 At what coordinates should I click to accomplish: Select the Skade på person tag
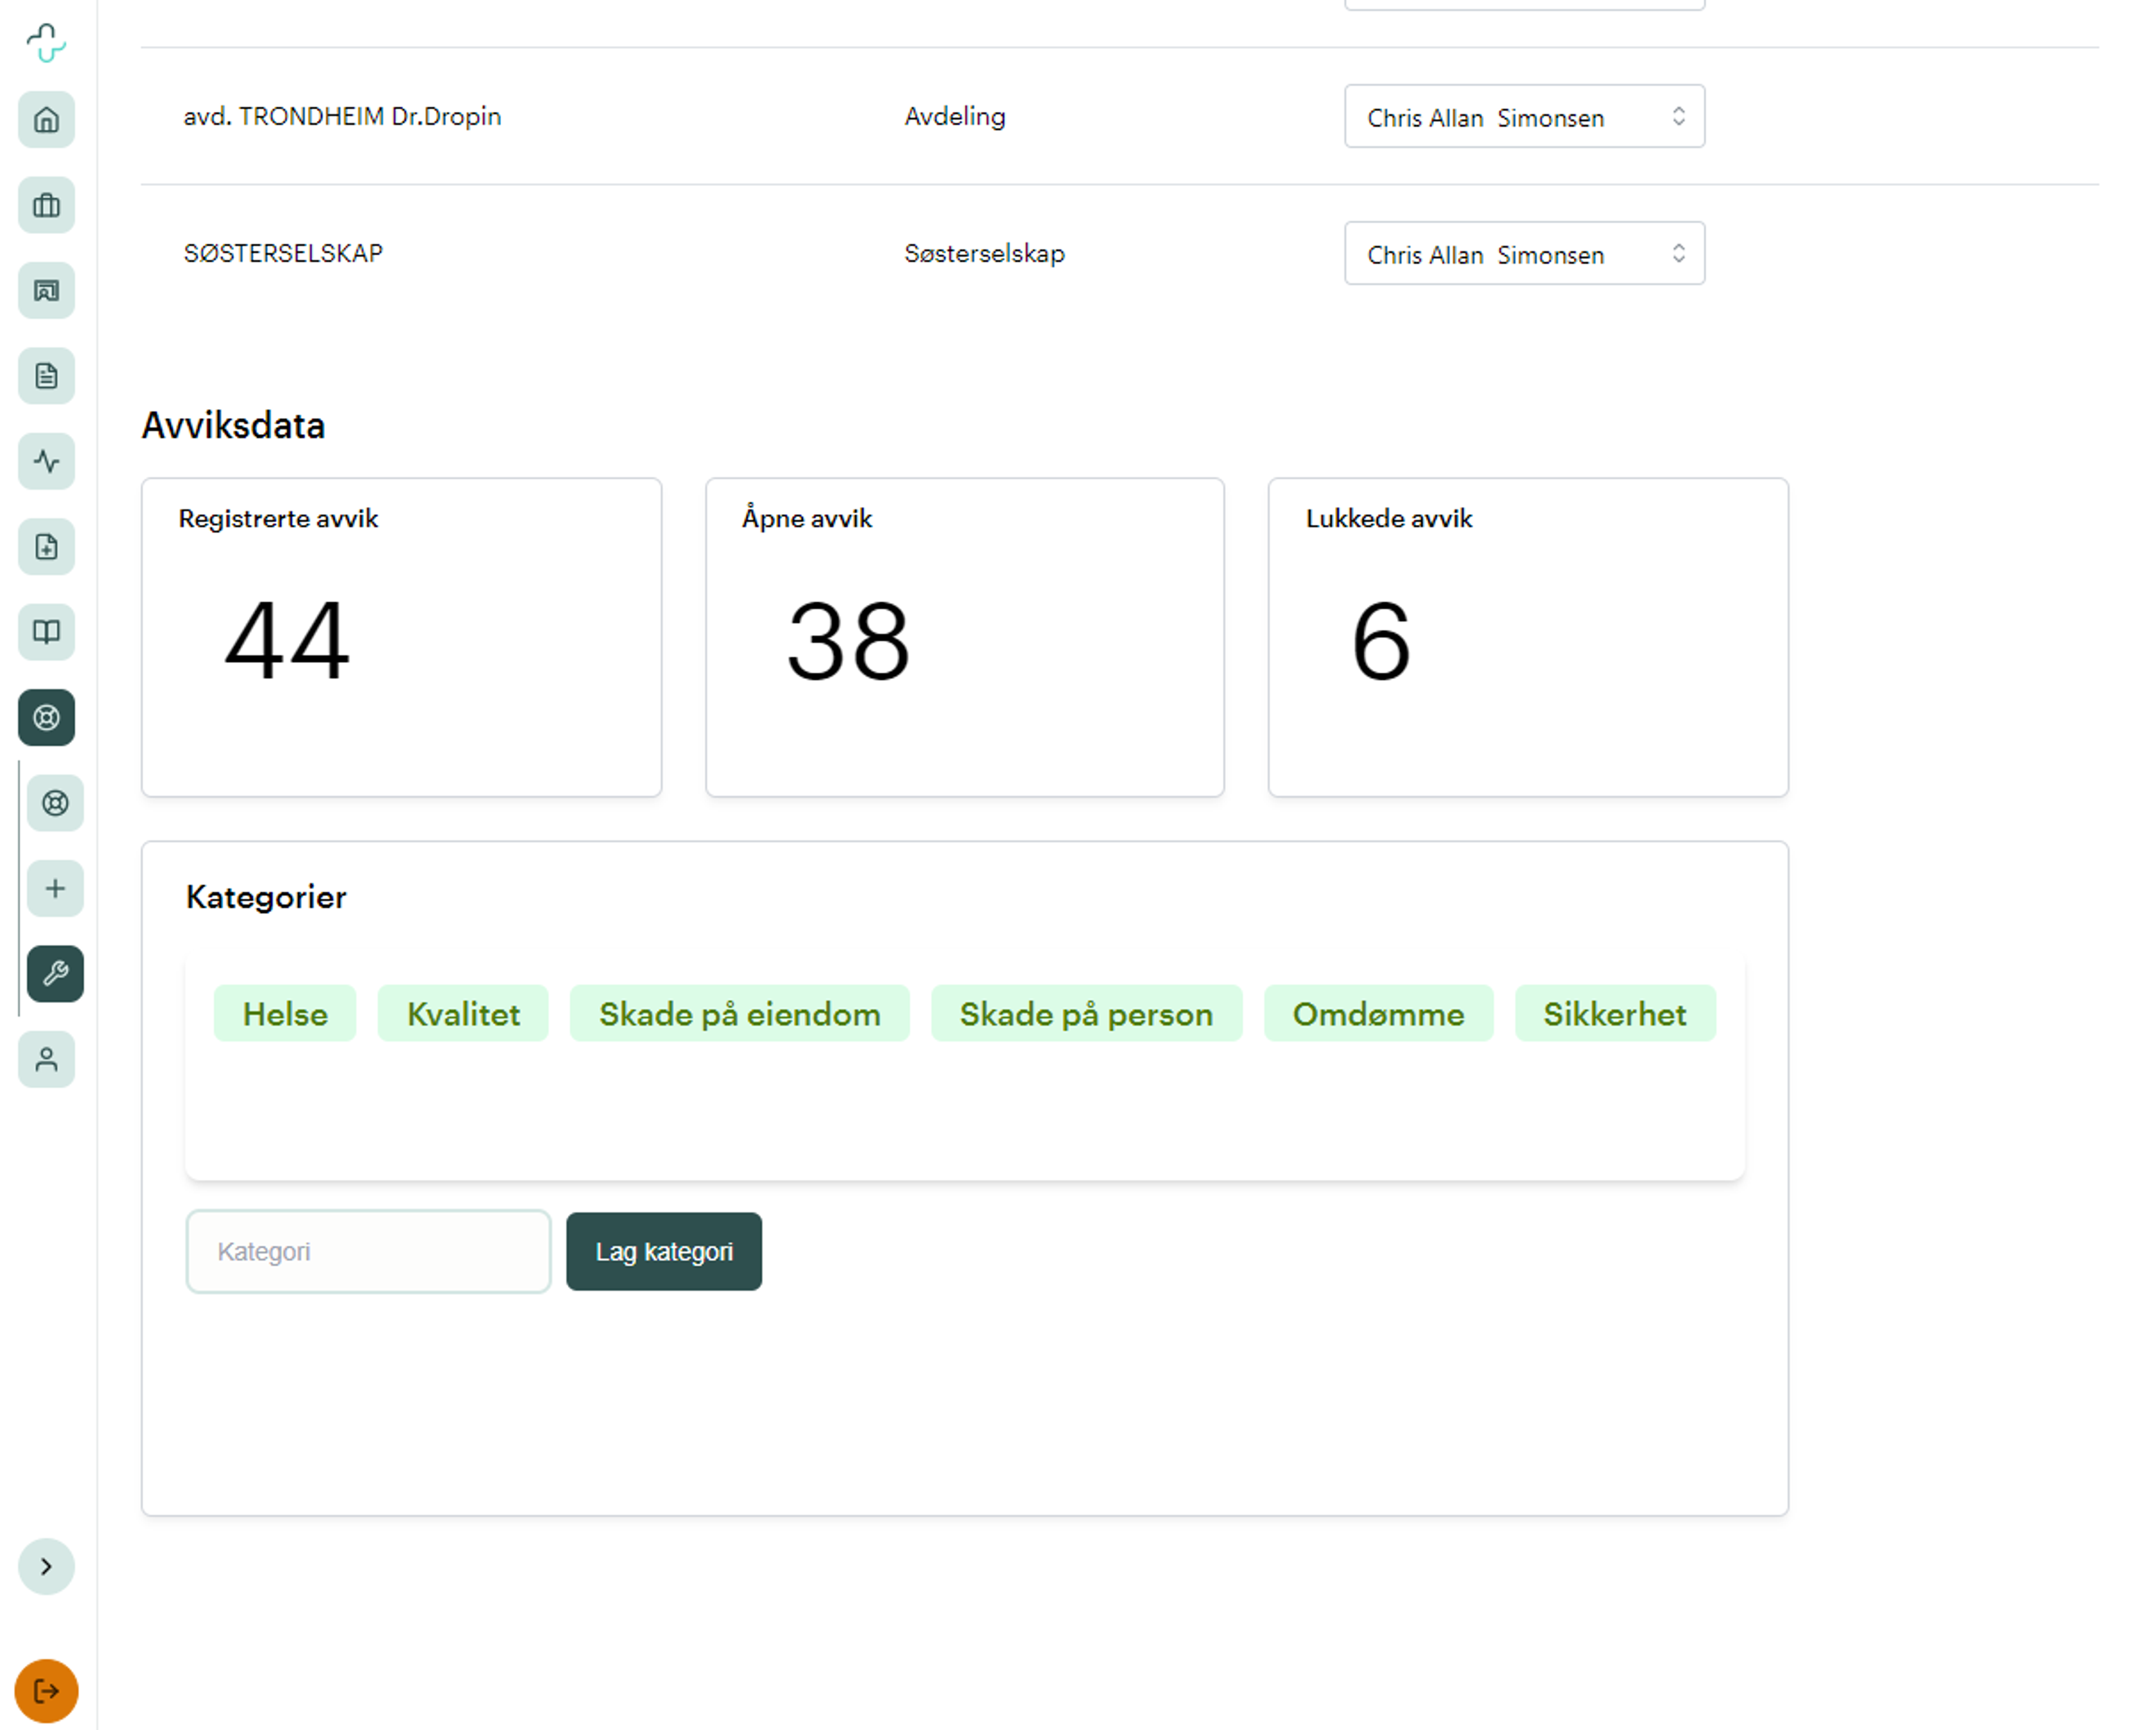pos(1087,1013)
